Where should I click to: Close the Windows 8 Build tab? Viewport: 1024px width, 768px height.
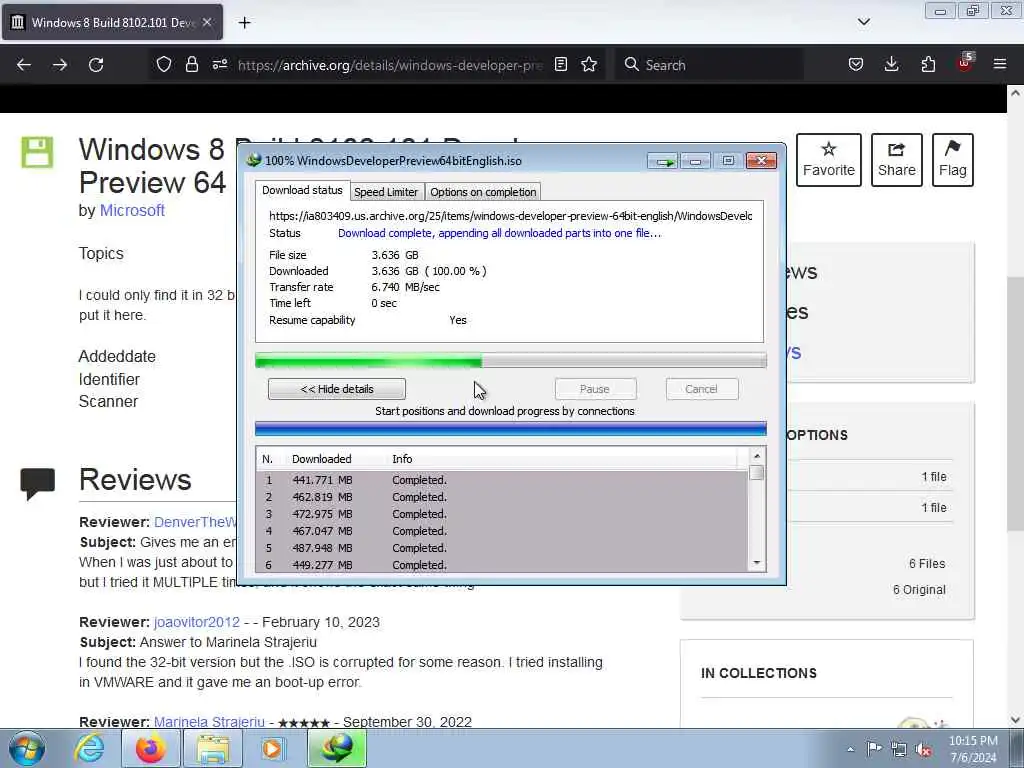[207, 22]
